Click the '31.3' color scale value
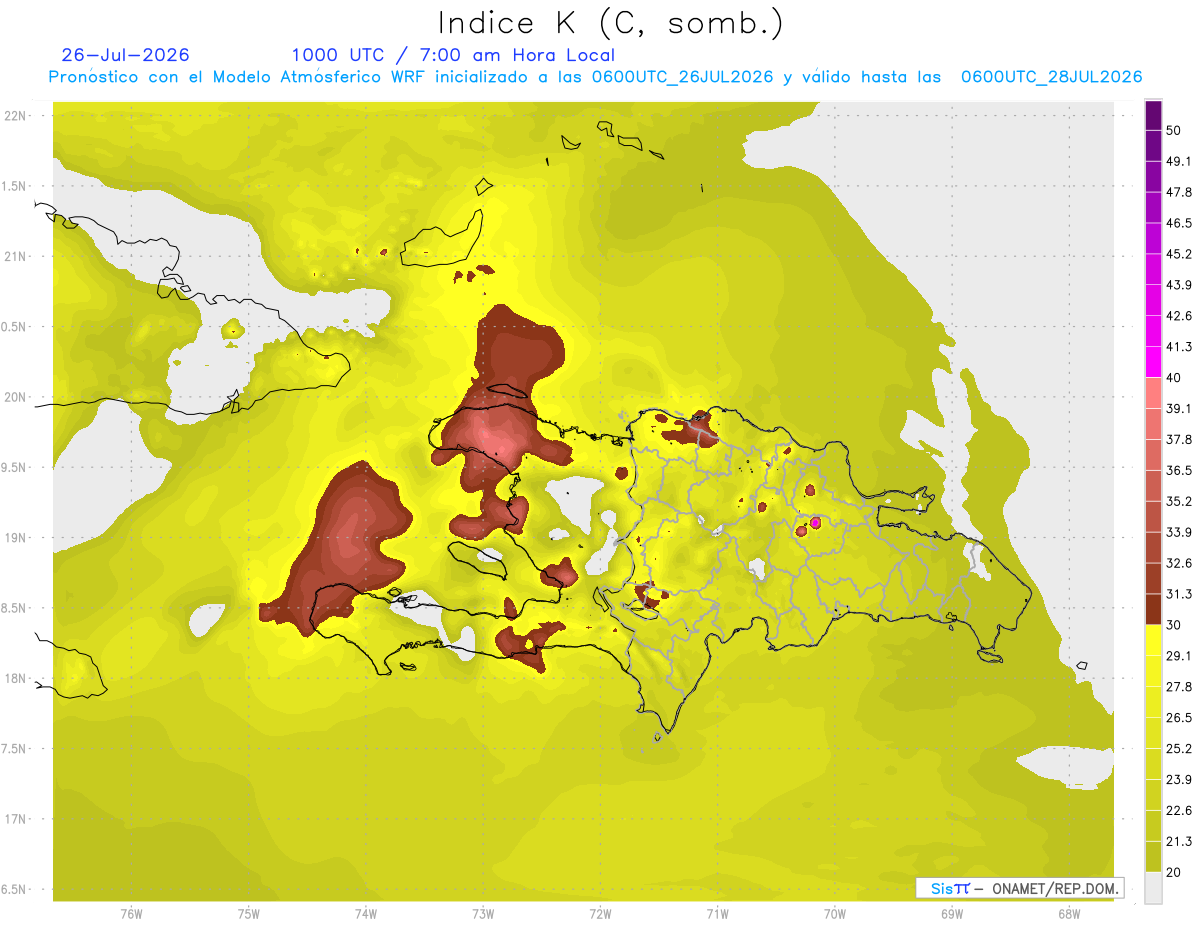This screenshot has height=927, width=1200. pos(1180,594)
